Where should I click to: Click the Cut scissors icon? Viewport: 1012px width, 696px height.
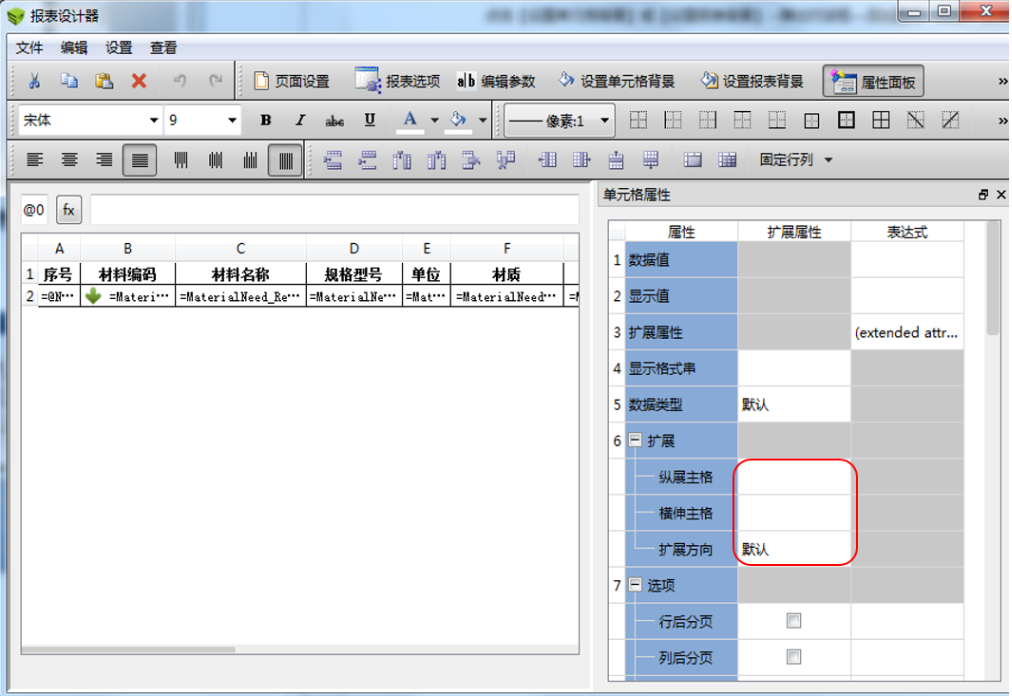pos(34,81)
